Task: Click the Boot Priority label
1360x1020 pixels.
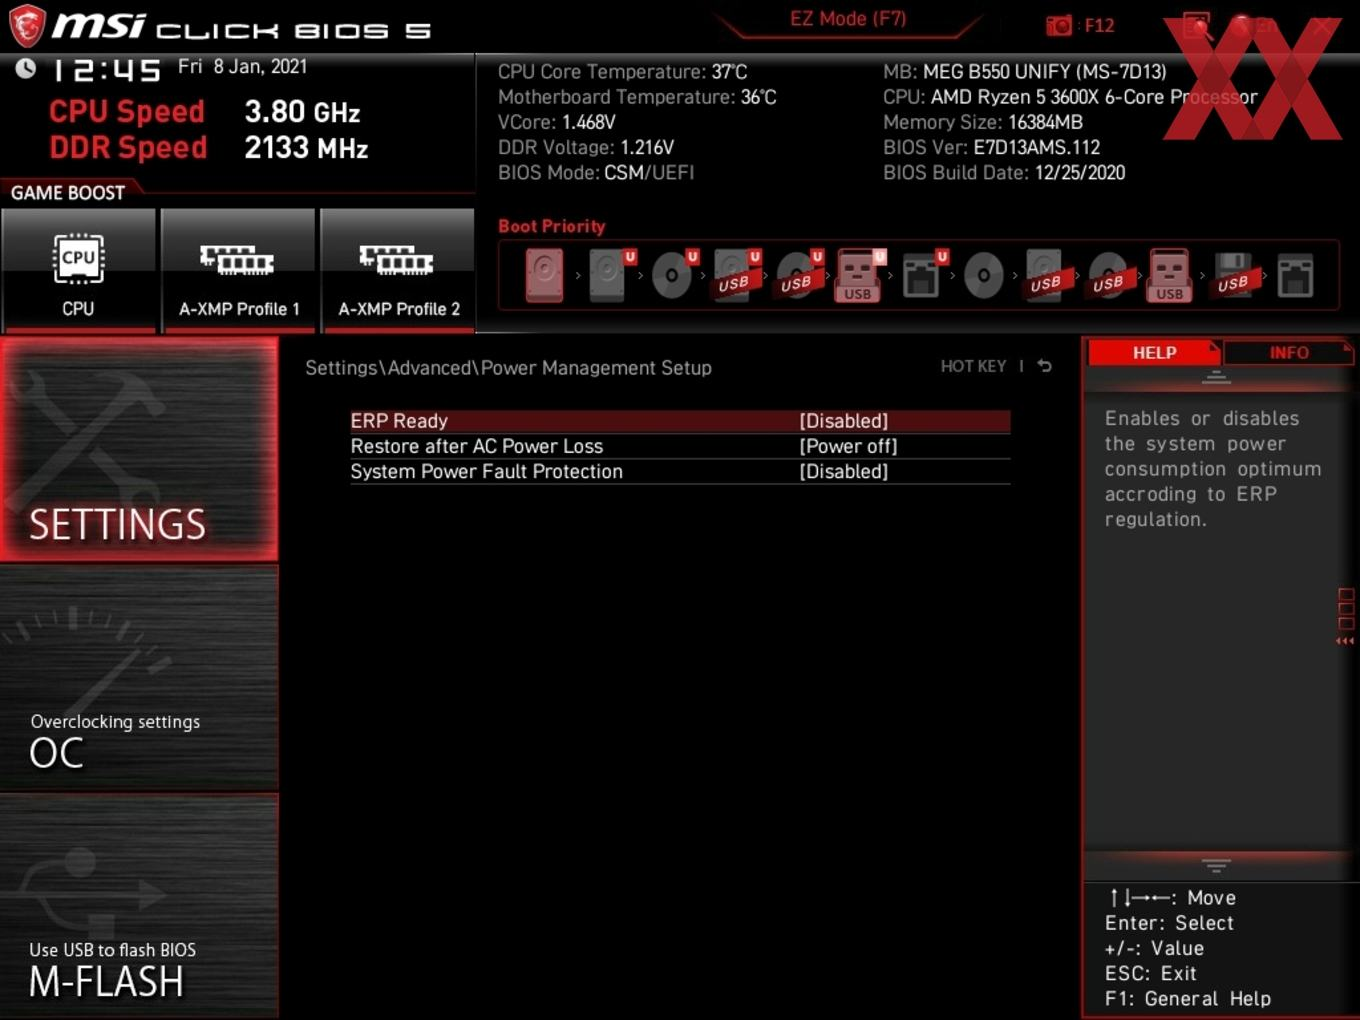Action: (x=552, y=226)
